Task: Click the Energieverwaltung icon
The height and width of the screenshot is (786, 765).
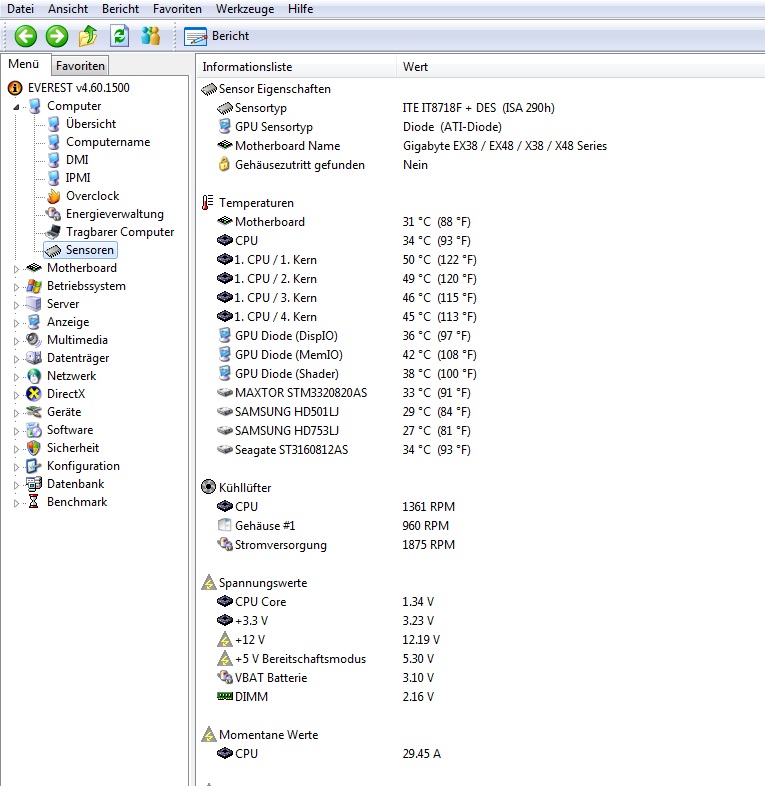Action: pyautogui.click(x=54, y=214)
